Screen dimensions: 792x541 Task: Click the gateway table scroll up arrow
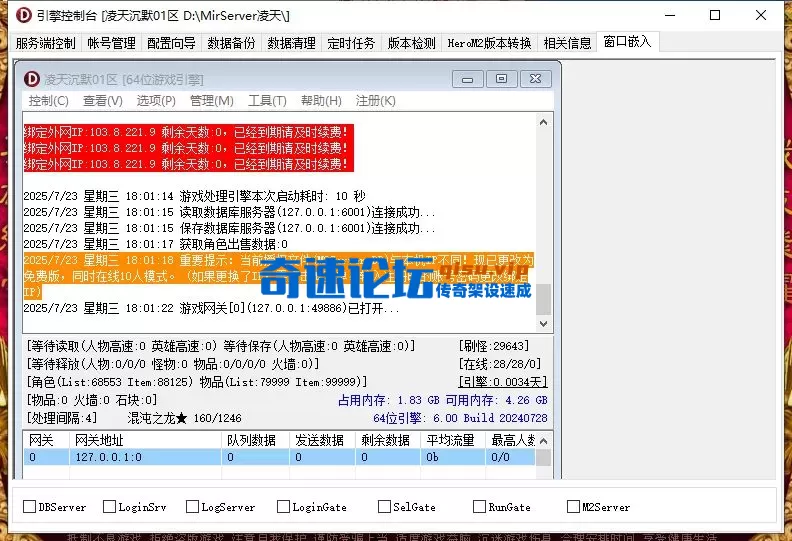[x=543, y=441]
